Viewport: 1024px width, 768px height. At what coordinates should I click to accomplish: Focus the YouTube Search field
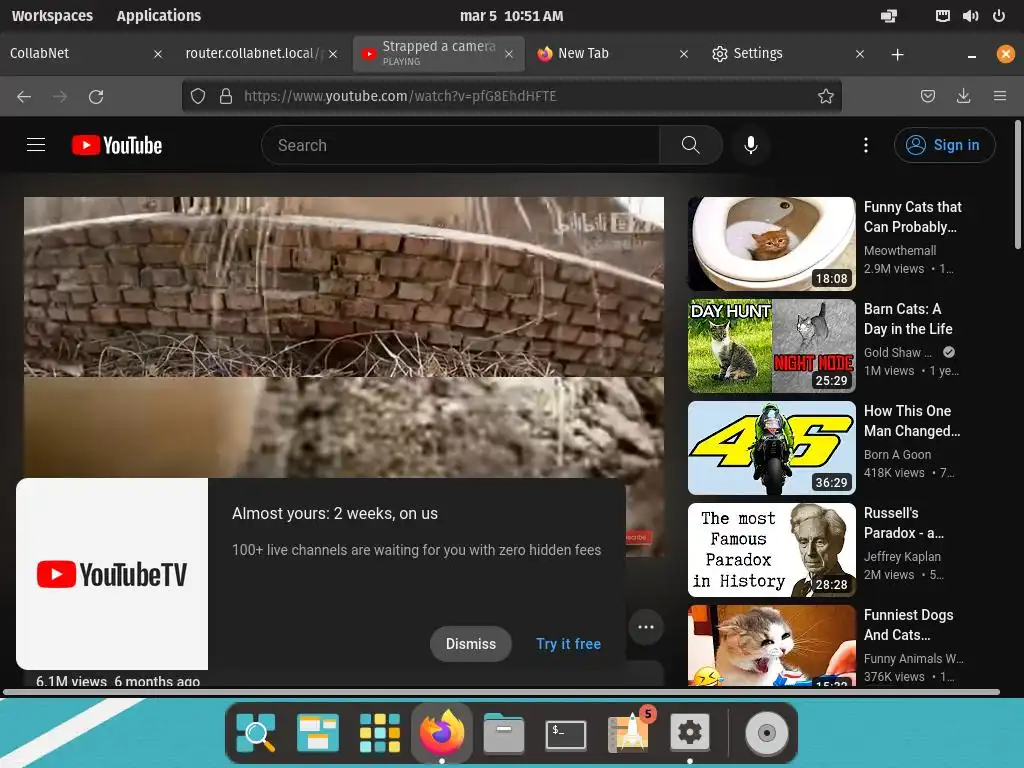460,145
